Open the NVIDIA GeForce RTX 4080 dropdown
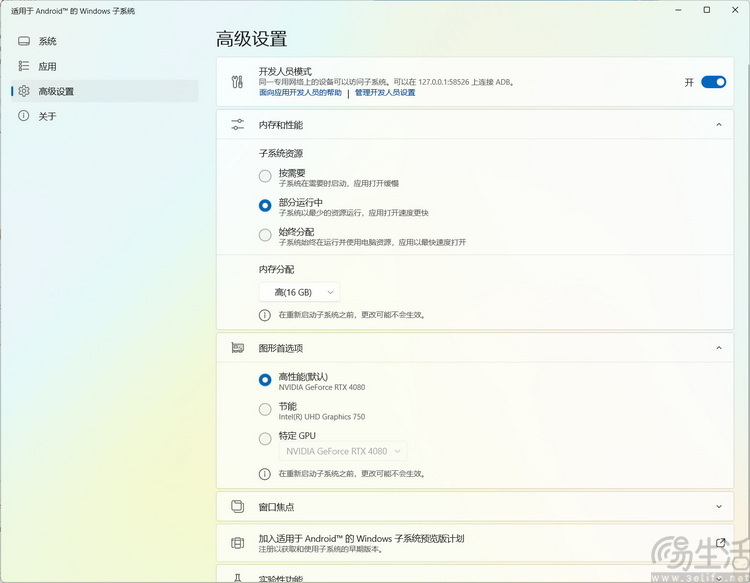 tap(343, 451)
